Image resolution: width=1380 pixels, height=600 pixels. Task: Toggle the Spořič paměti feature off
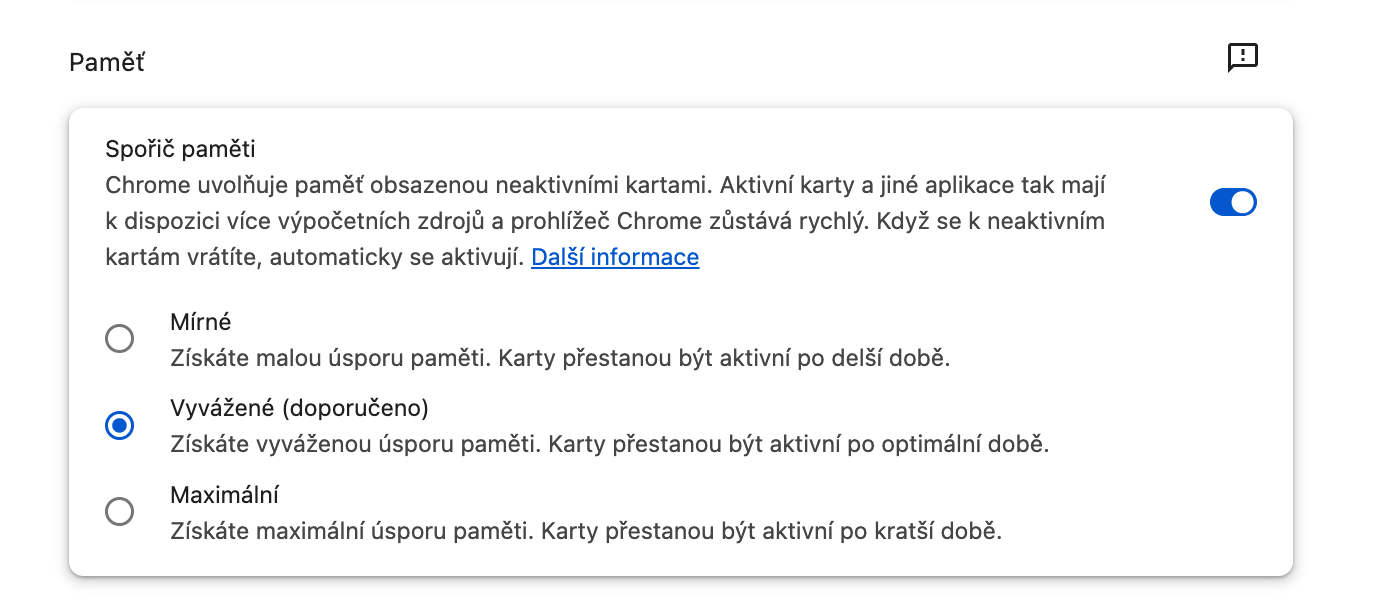(1233, 201)
